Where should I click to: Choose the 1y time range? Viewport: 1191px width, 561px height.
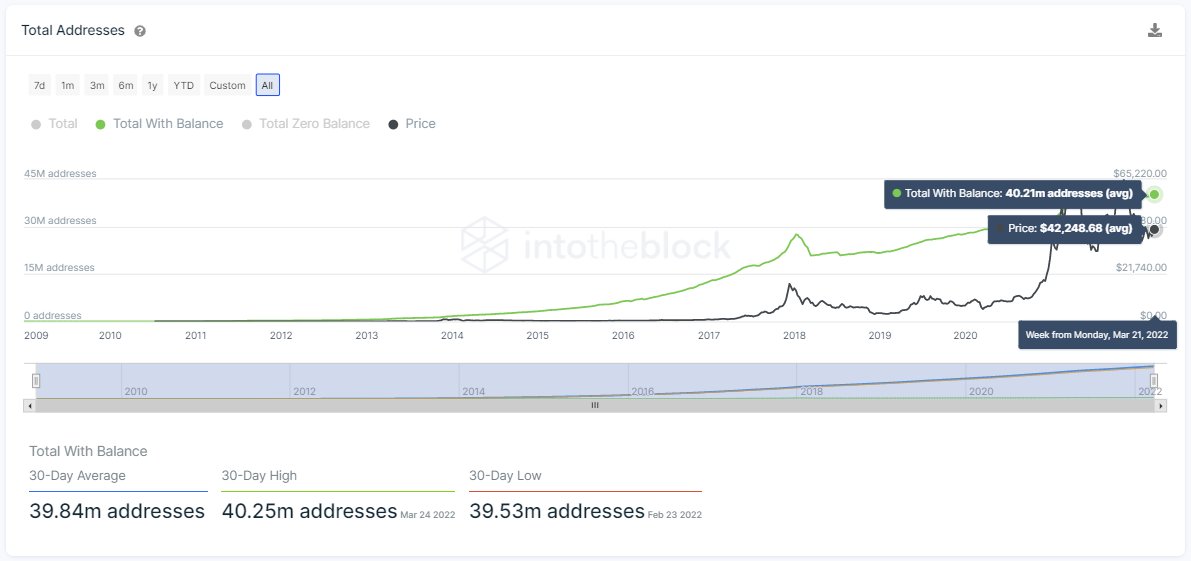(x=152, y=85)
